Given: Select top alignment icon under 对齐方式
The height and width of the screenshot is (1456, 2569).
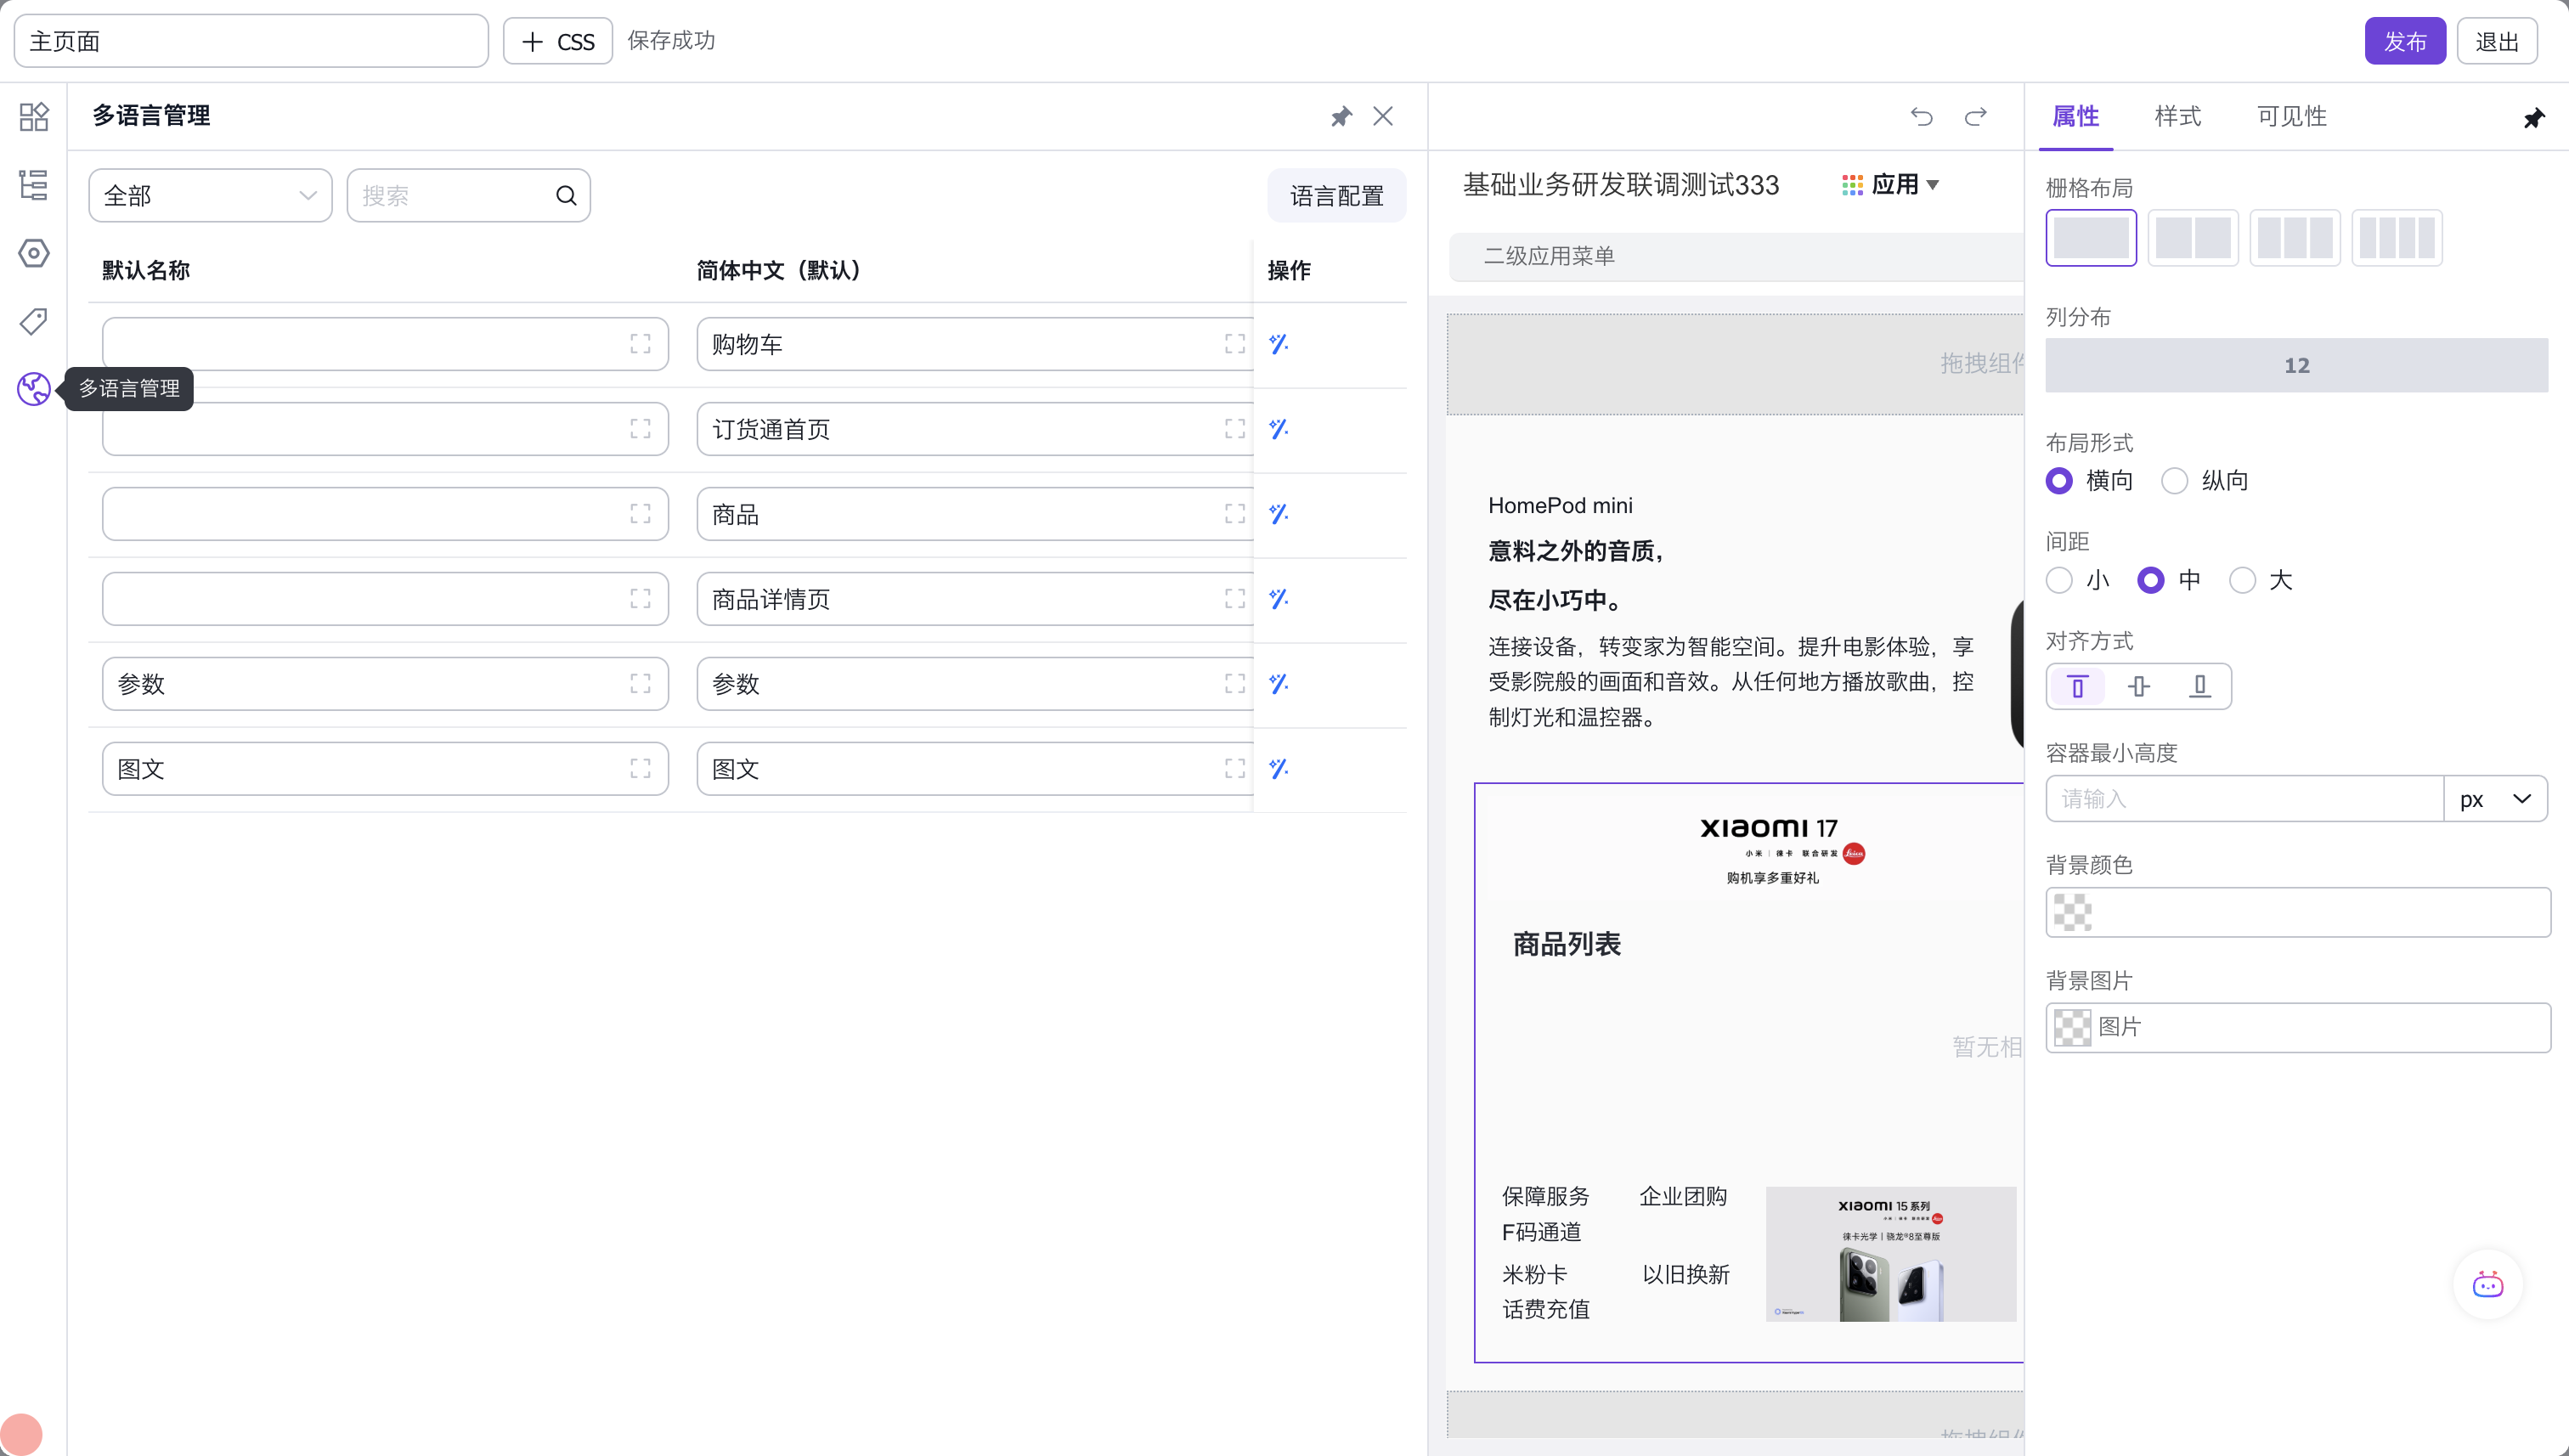Looking at the screenshot, I should [x=2077, y=687].
